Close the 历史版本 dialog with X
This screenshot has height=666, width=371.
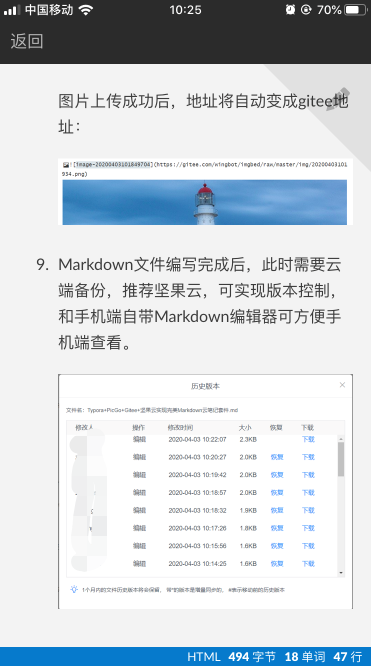click(x=342, y=385)
